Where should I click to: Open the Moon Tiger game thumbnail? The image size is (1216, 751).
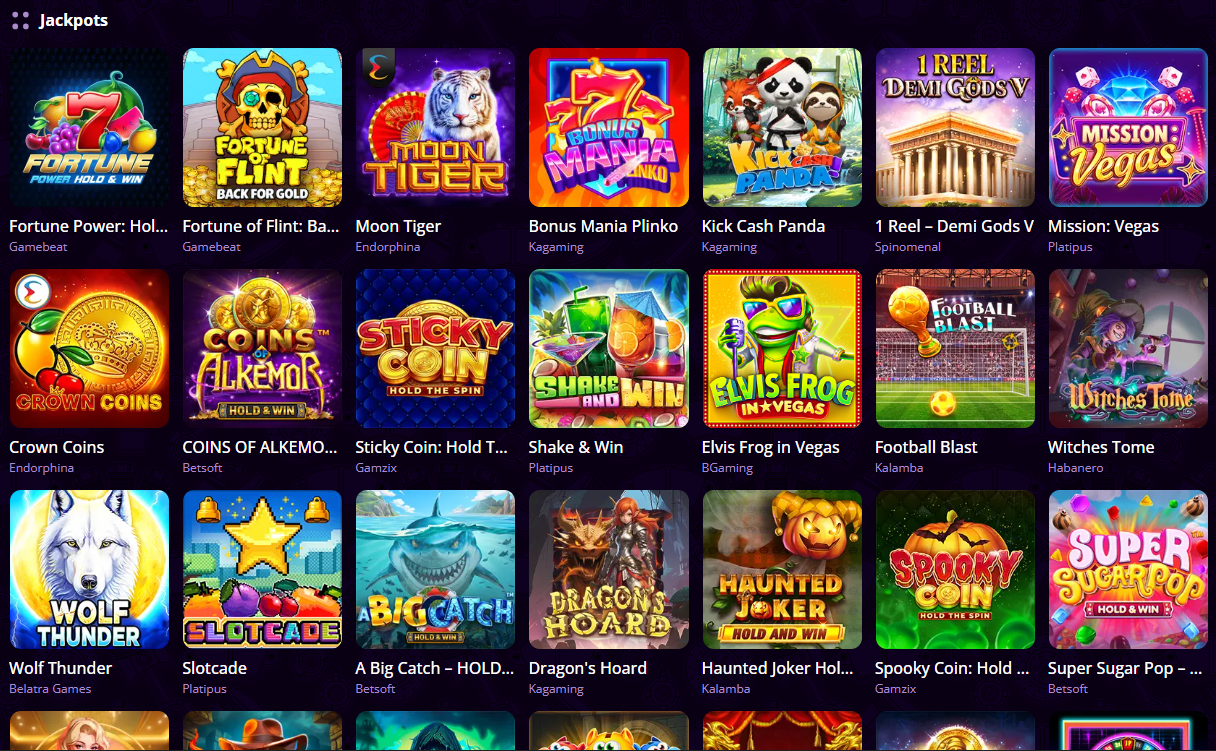click(x=435, y=127)
